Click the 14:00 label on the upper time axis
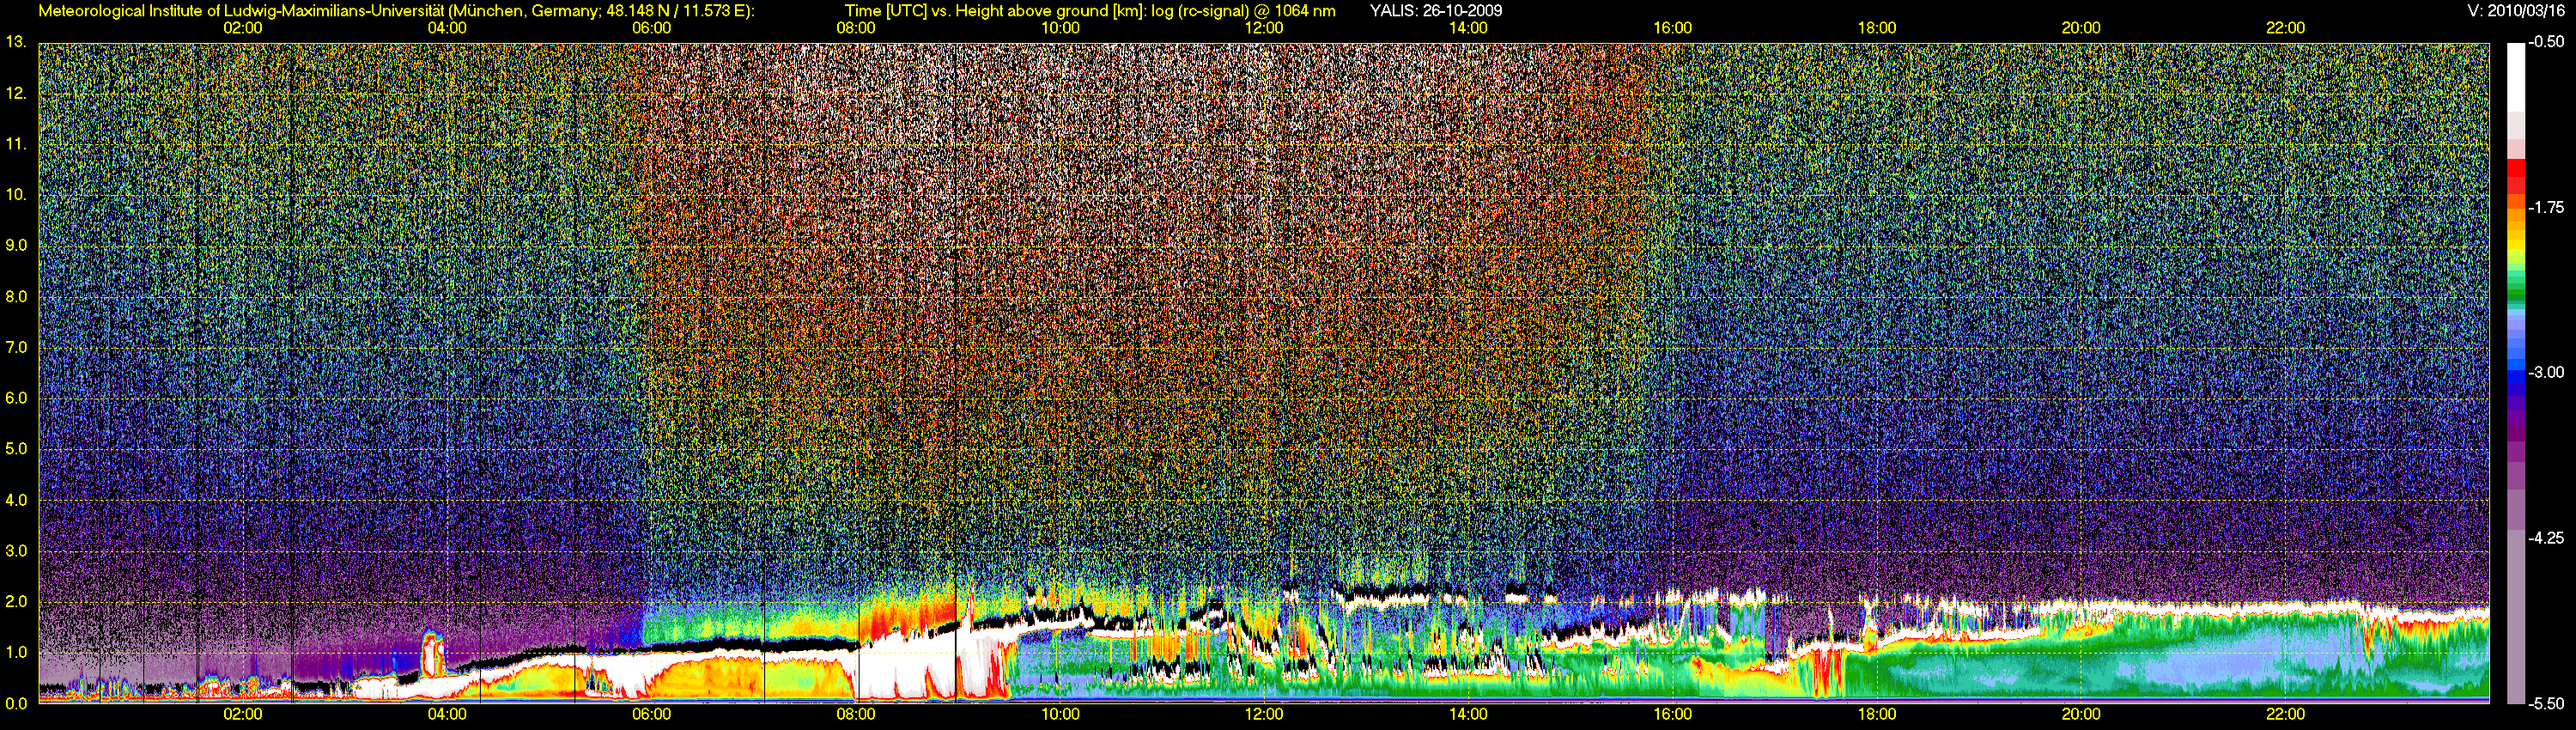The image size is (2576, 730). tap(1468, 28)
